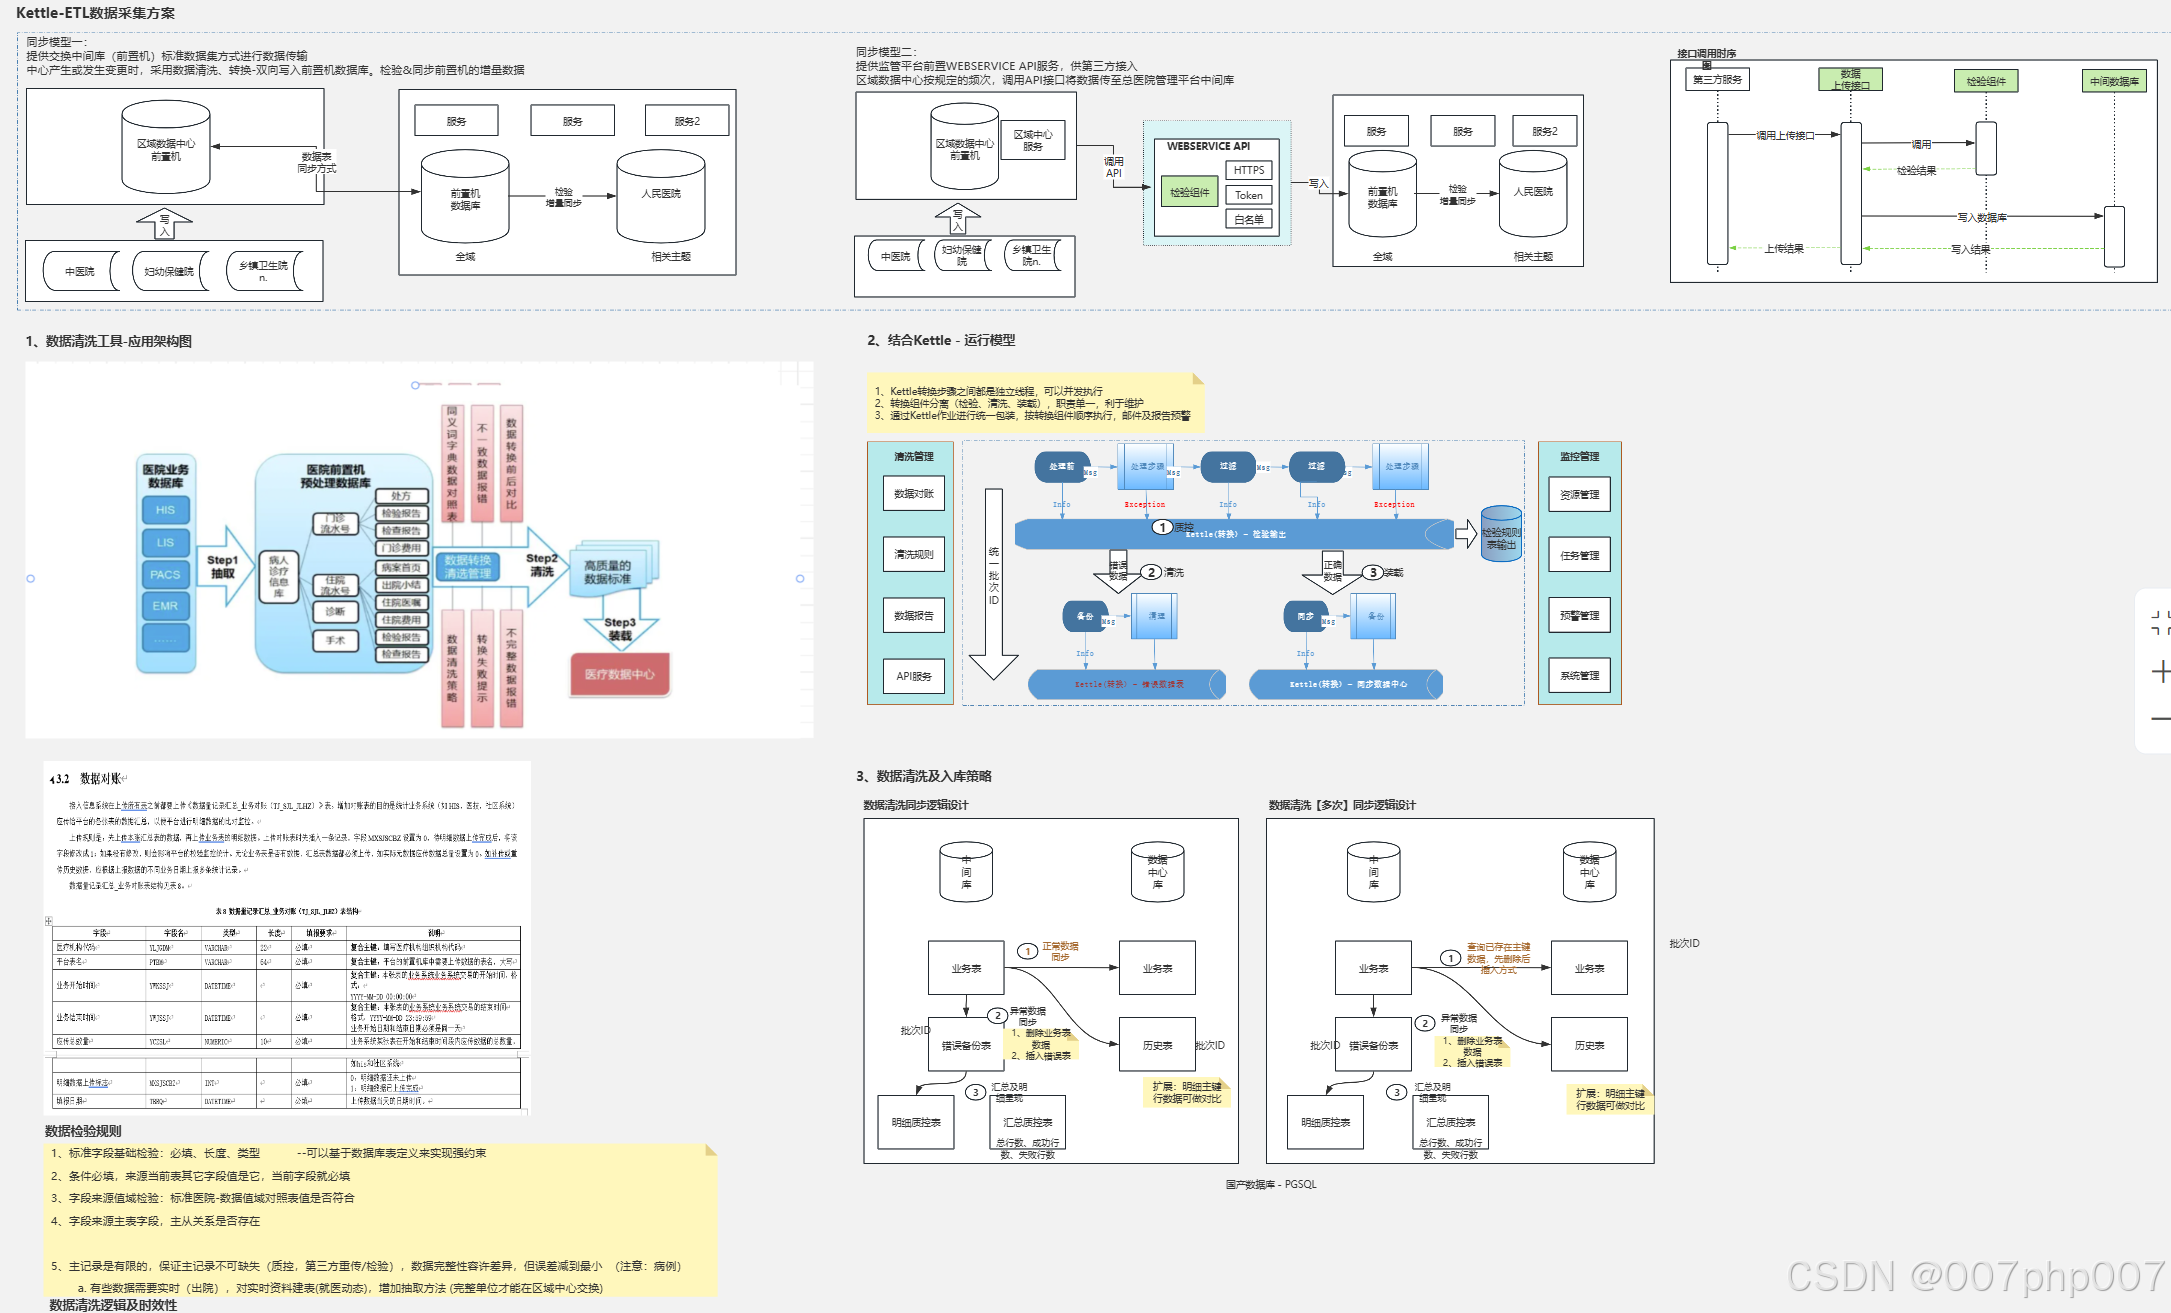Click the HTTPS box in WEBSERVICE API
The image size is (2171, 1313).
1248,170
